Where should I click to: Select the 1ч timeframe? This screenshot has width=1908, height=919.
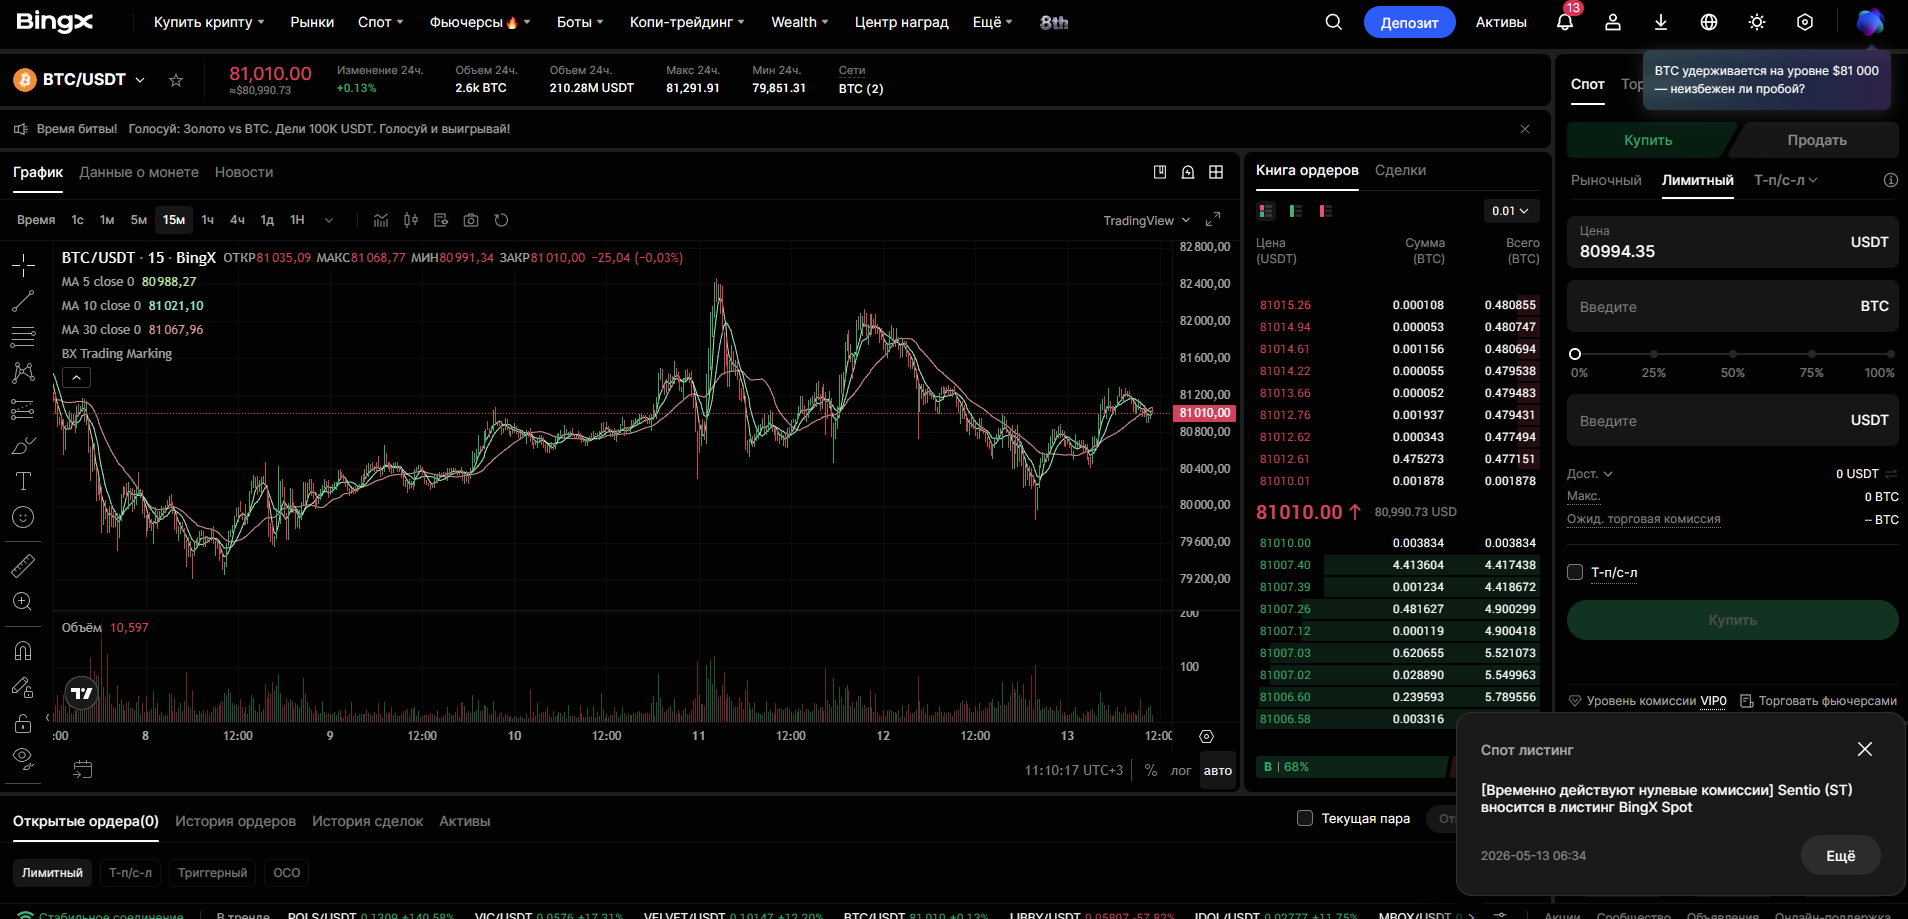click(208, 220)
